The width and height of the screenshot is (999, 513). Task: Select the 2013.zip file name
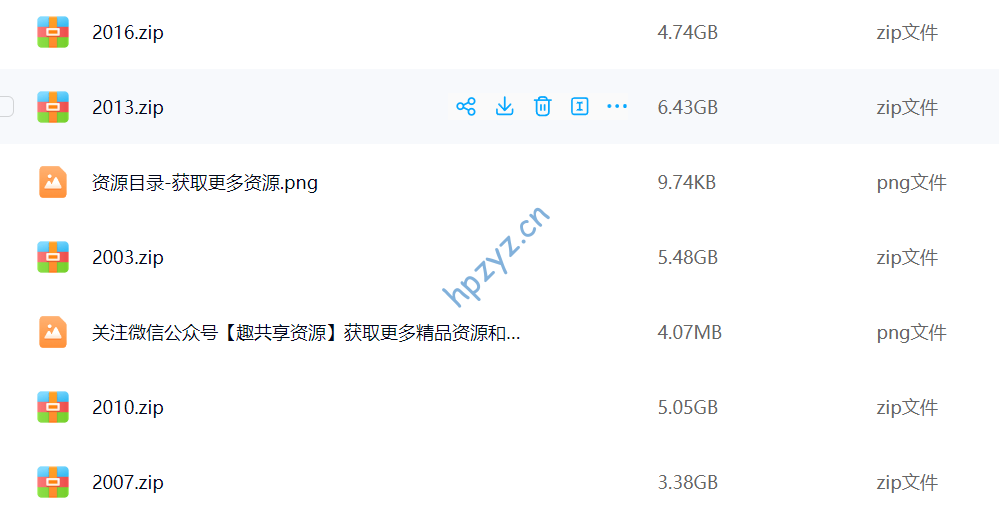pos(128,107)
